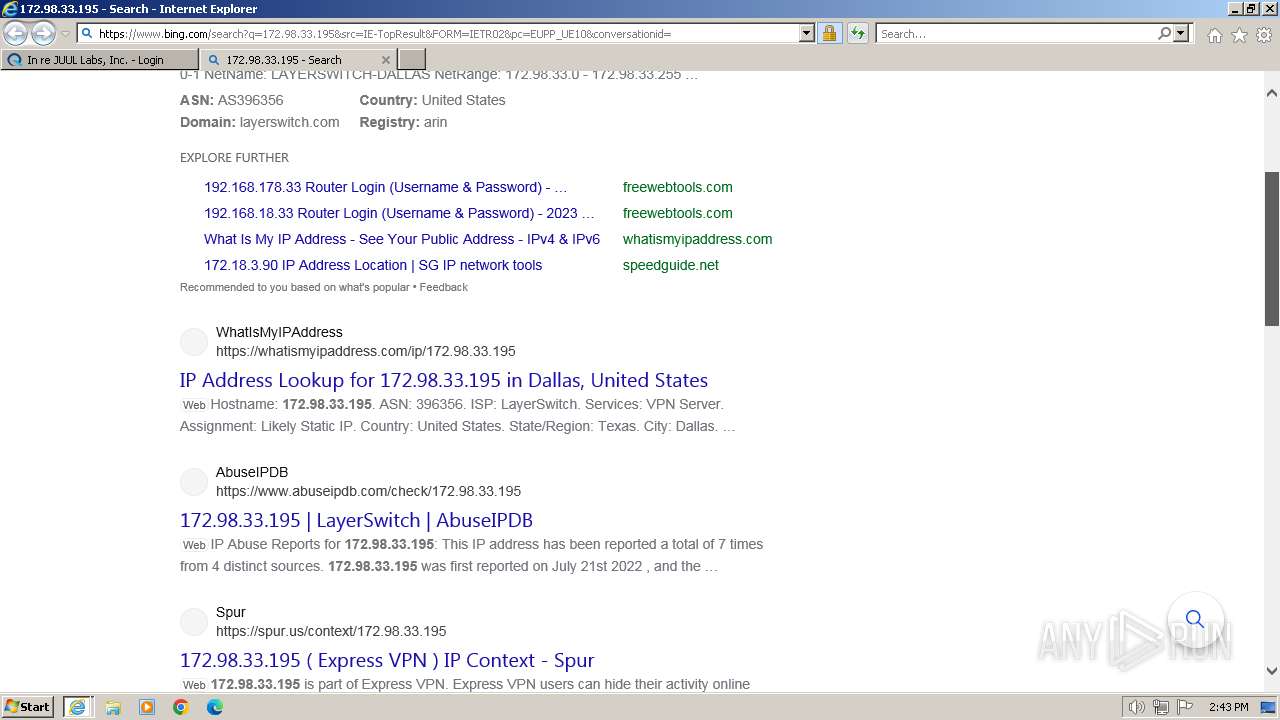Click the Spur site favicon

194,622
